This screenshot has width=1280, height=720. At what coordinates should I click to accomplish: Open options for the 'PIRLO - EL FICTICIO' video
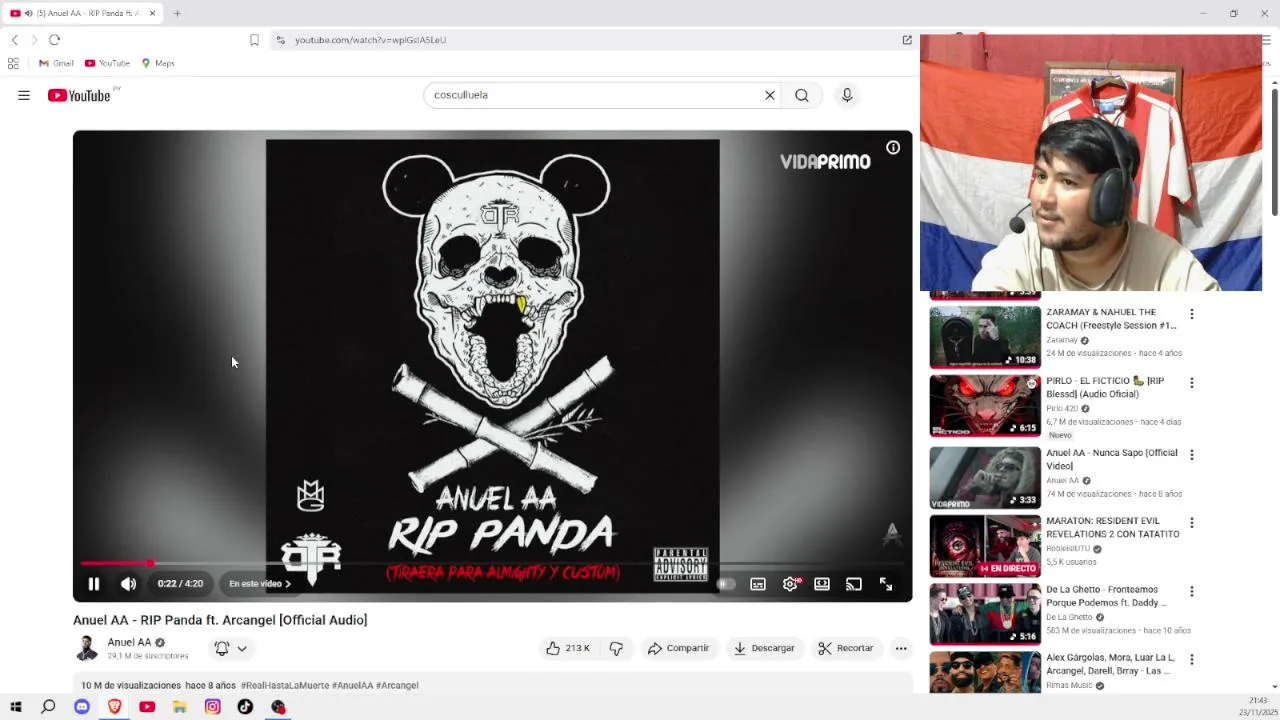point(1191,383)
